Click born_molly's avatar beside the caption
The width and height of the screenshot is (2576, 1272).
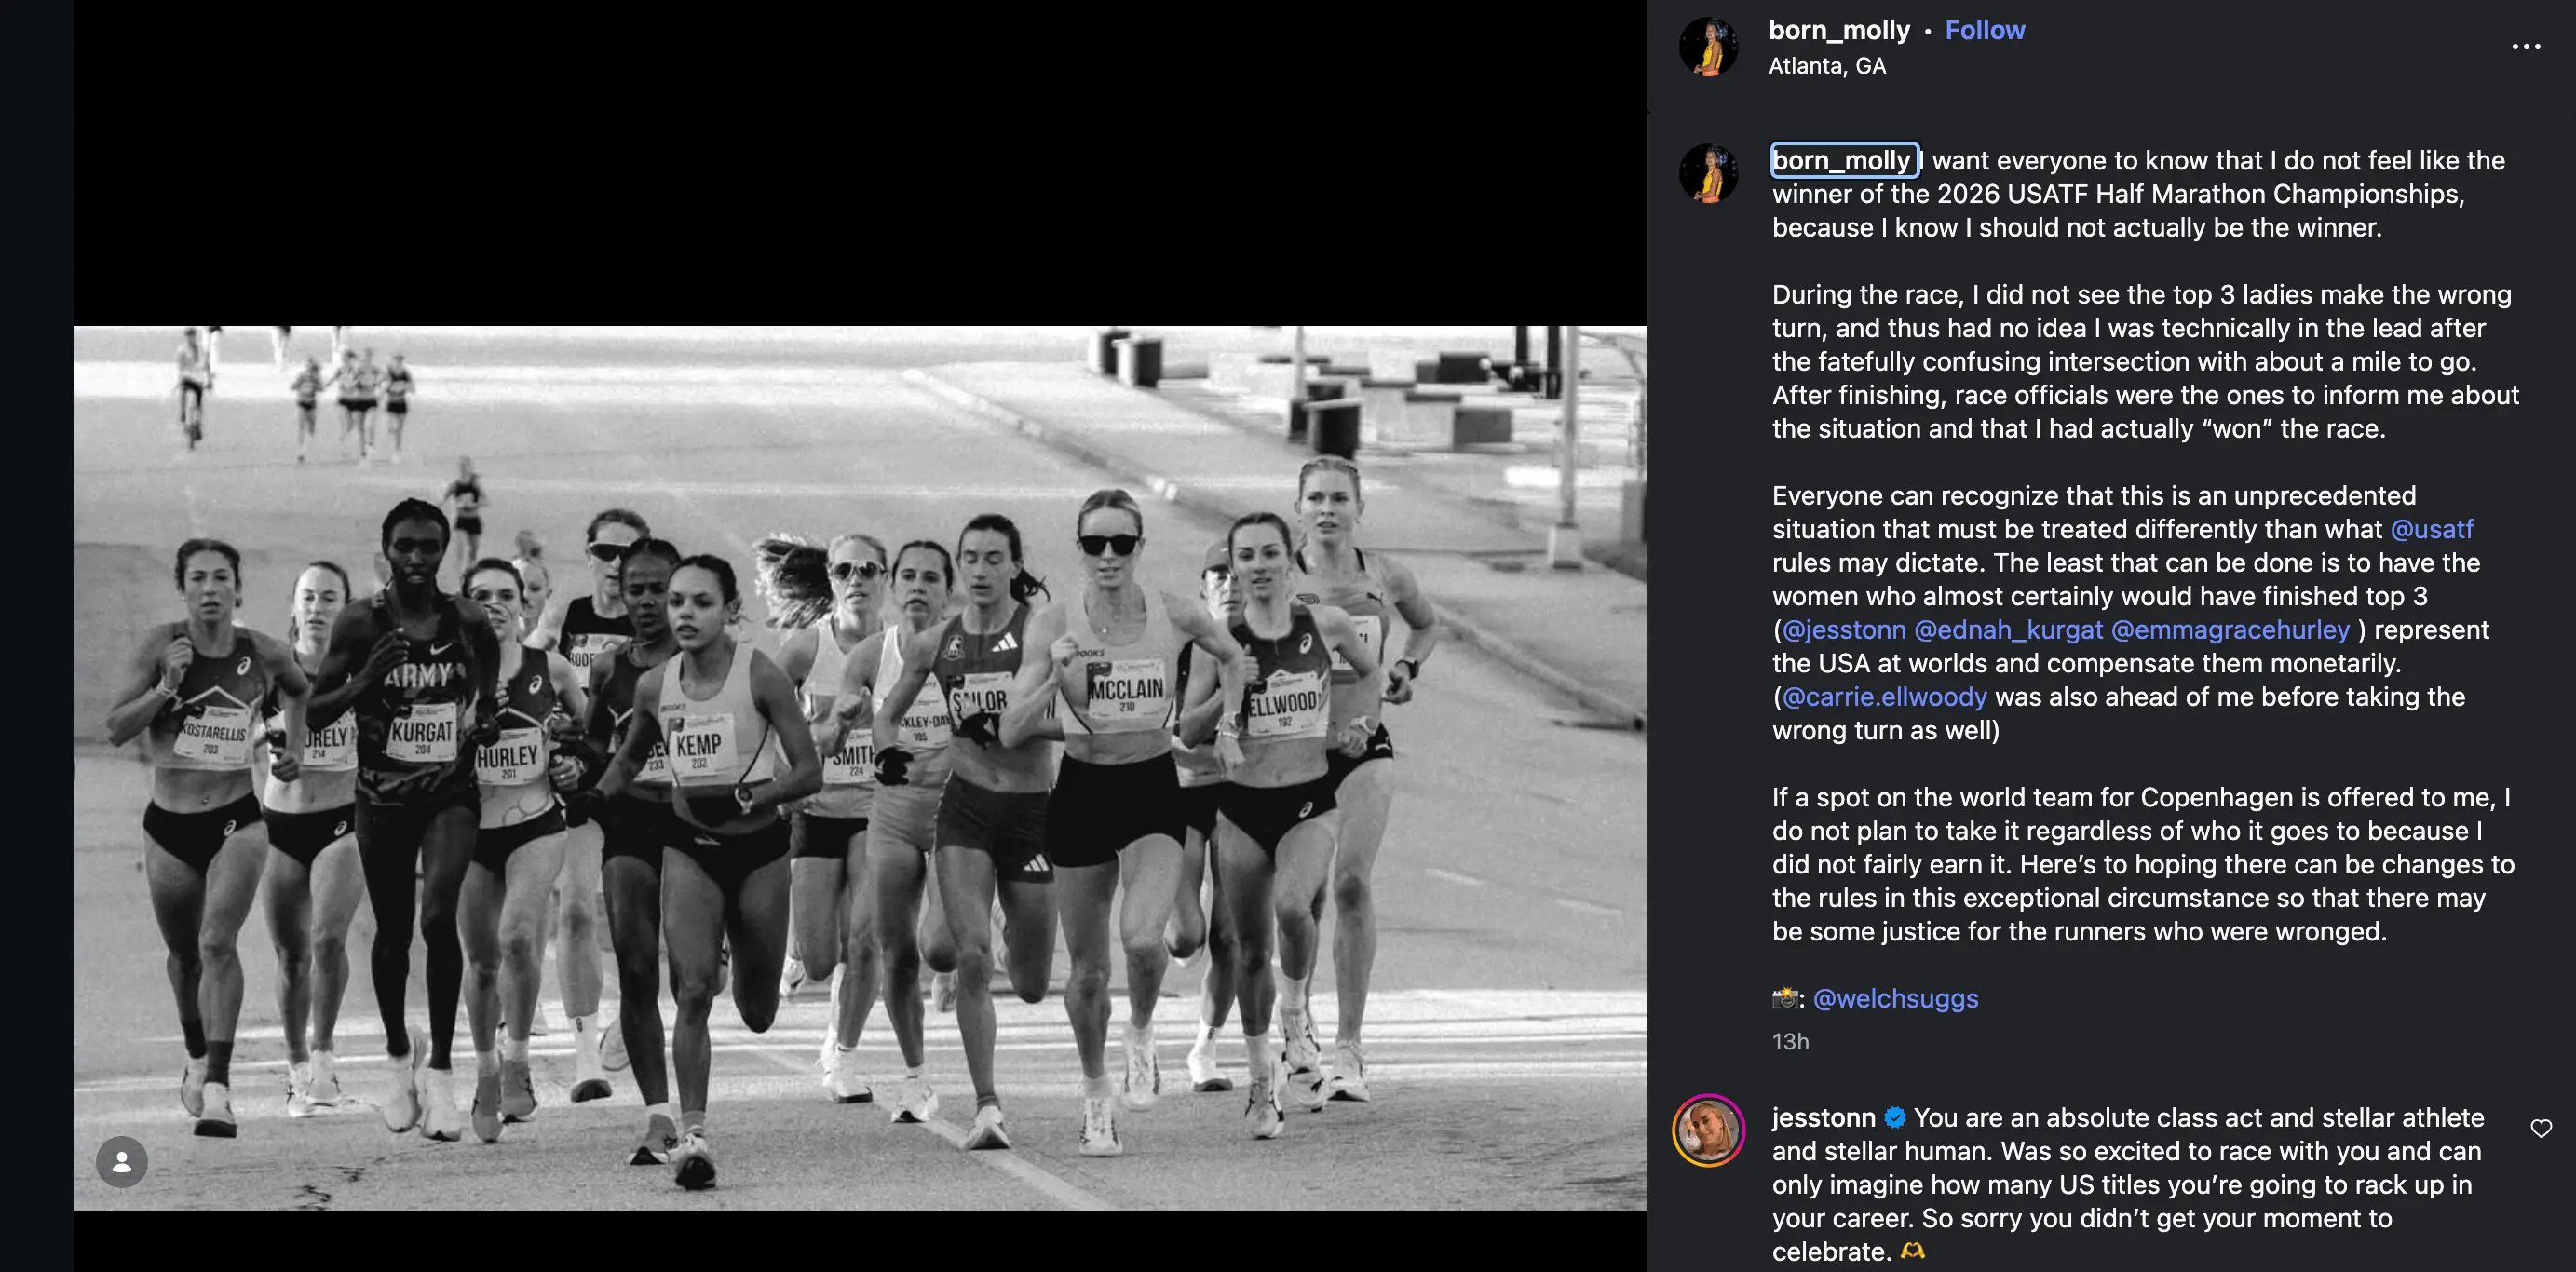click(1708, 174)
